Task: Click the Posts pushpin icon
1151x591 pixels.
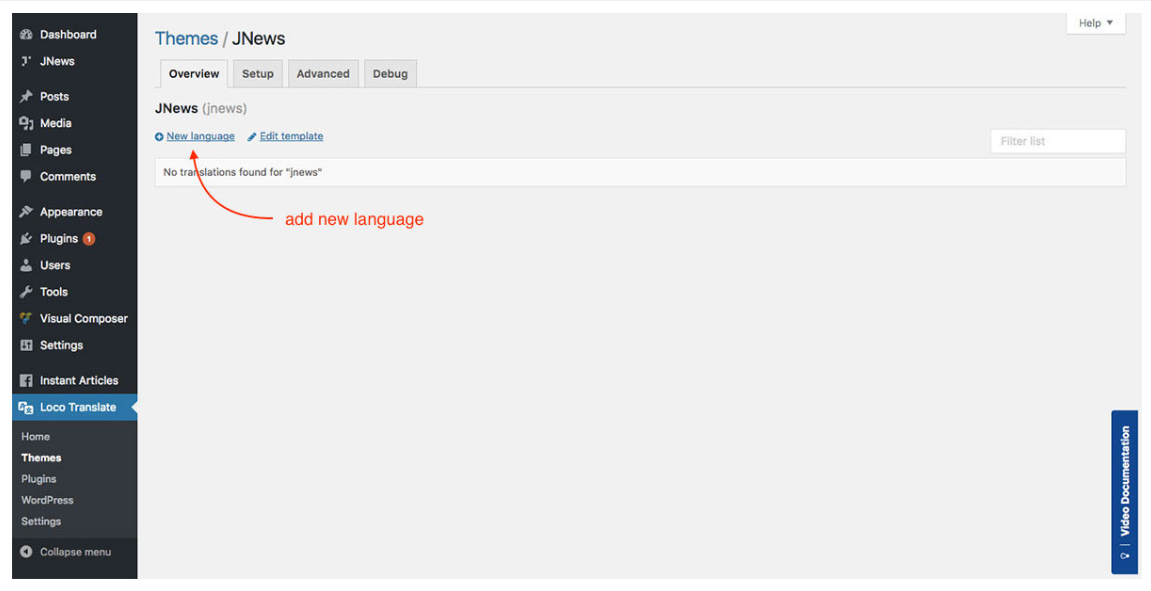Action: (x=25, y=96)
